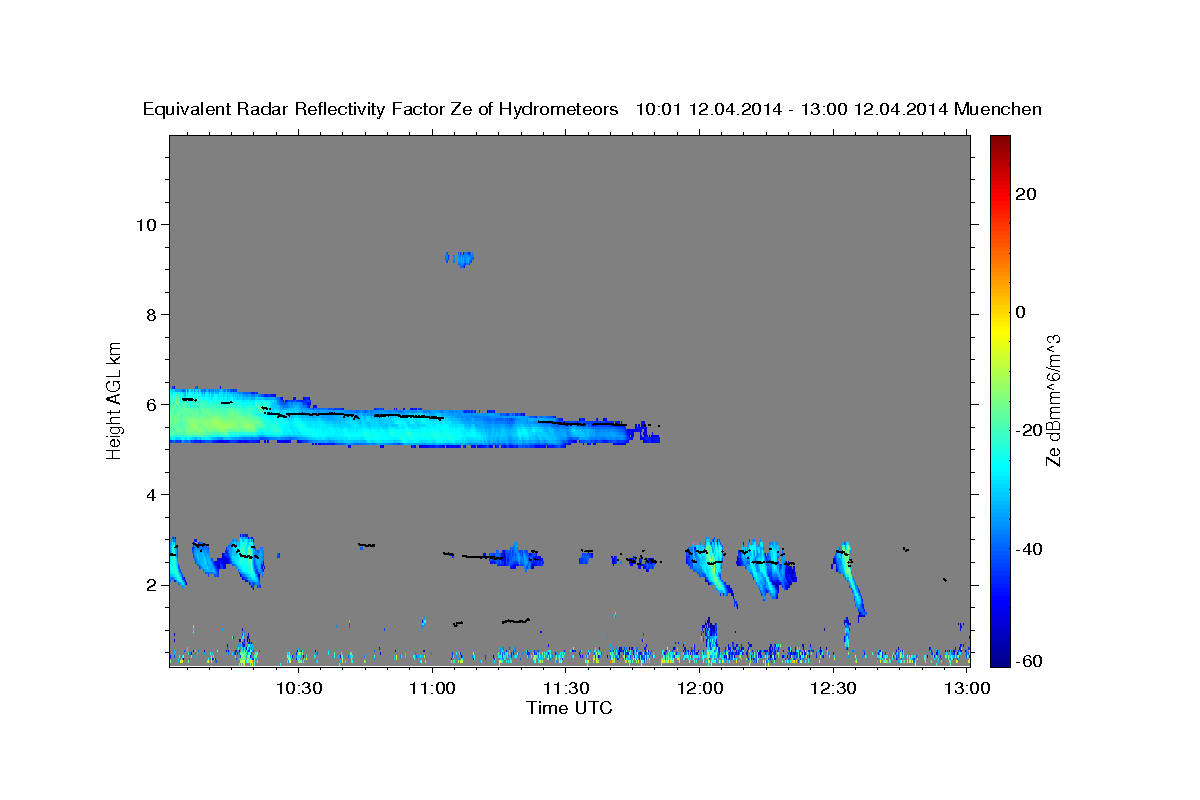
Task: Click the 13:00 time tick label
Action: coord(967,688)
